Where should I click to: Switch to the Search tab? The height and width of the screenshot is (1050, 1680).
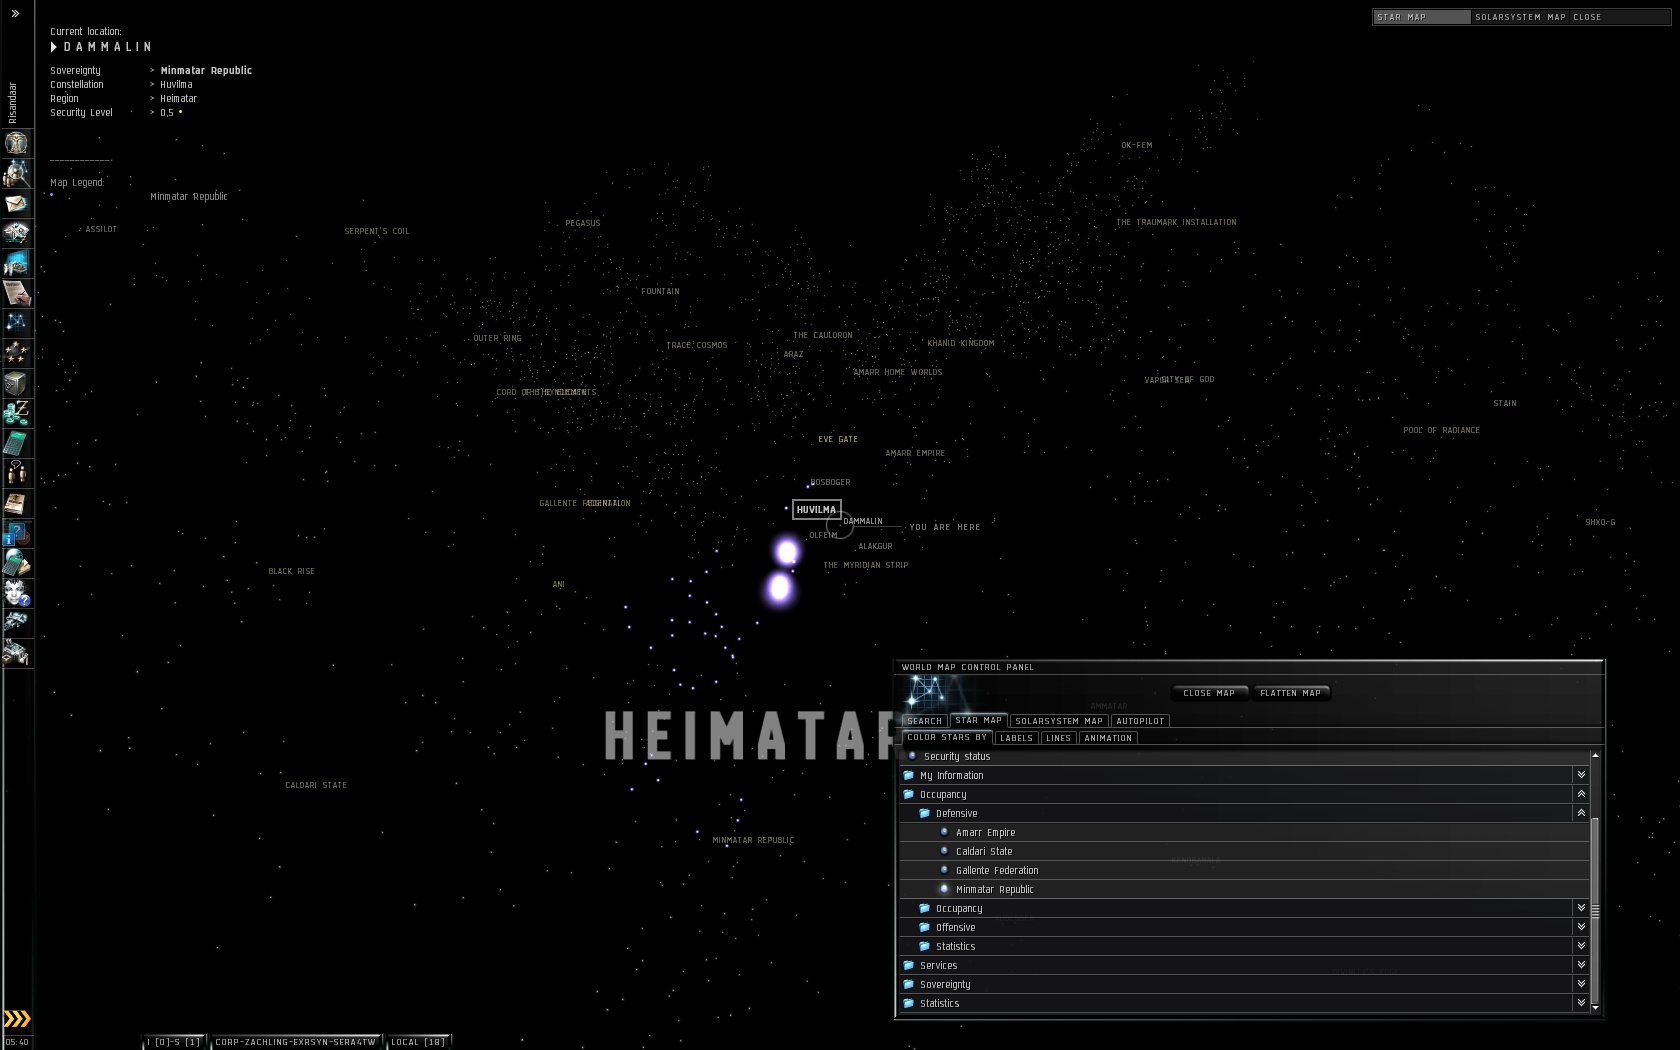[x=925, y=721]
